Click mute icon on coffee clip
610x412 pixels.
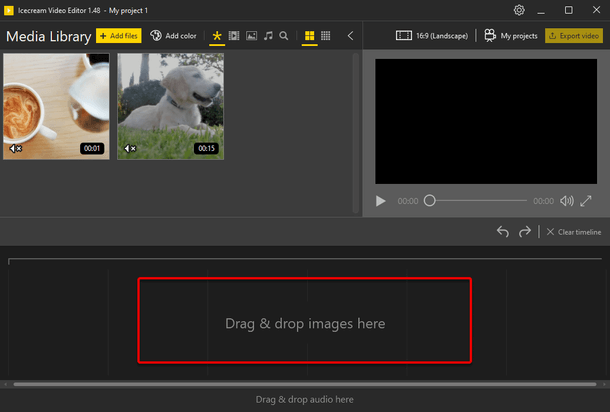click(x=16, y=148)
